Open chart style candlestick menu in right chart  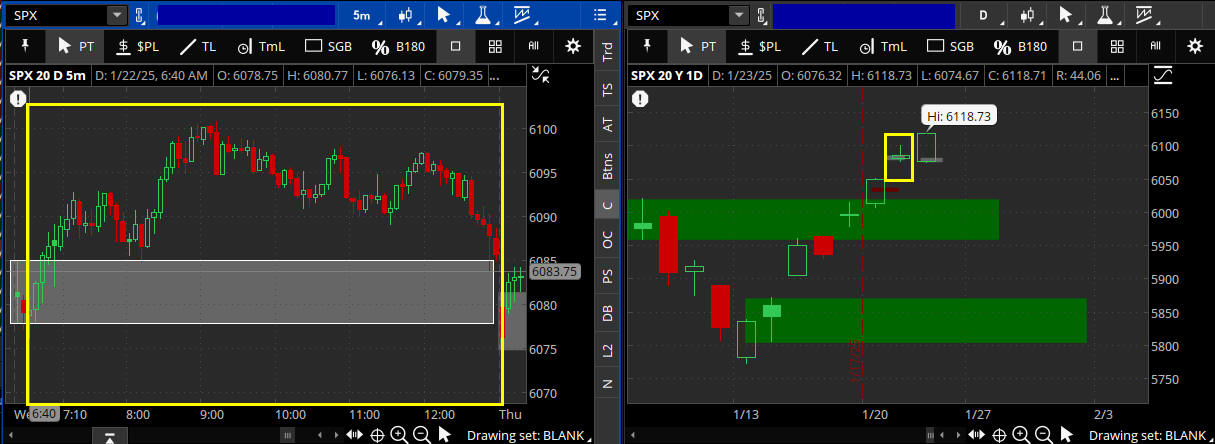tap(1027, 15)
